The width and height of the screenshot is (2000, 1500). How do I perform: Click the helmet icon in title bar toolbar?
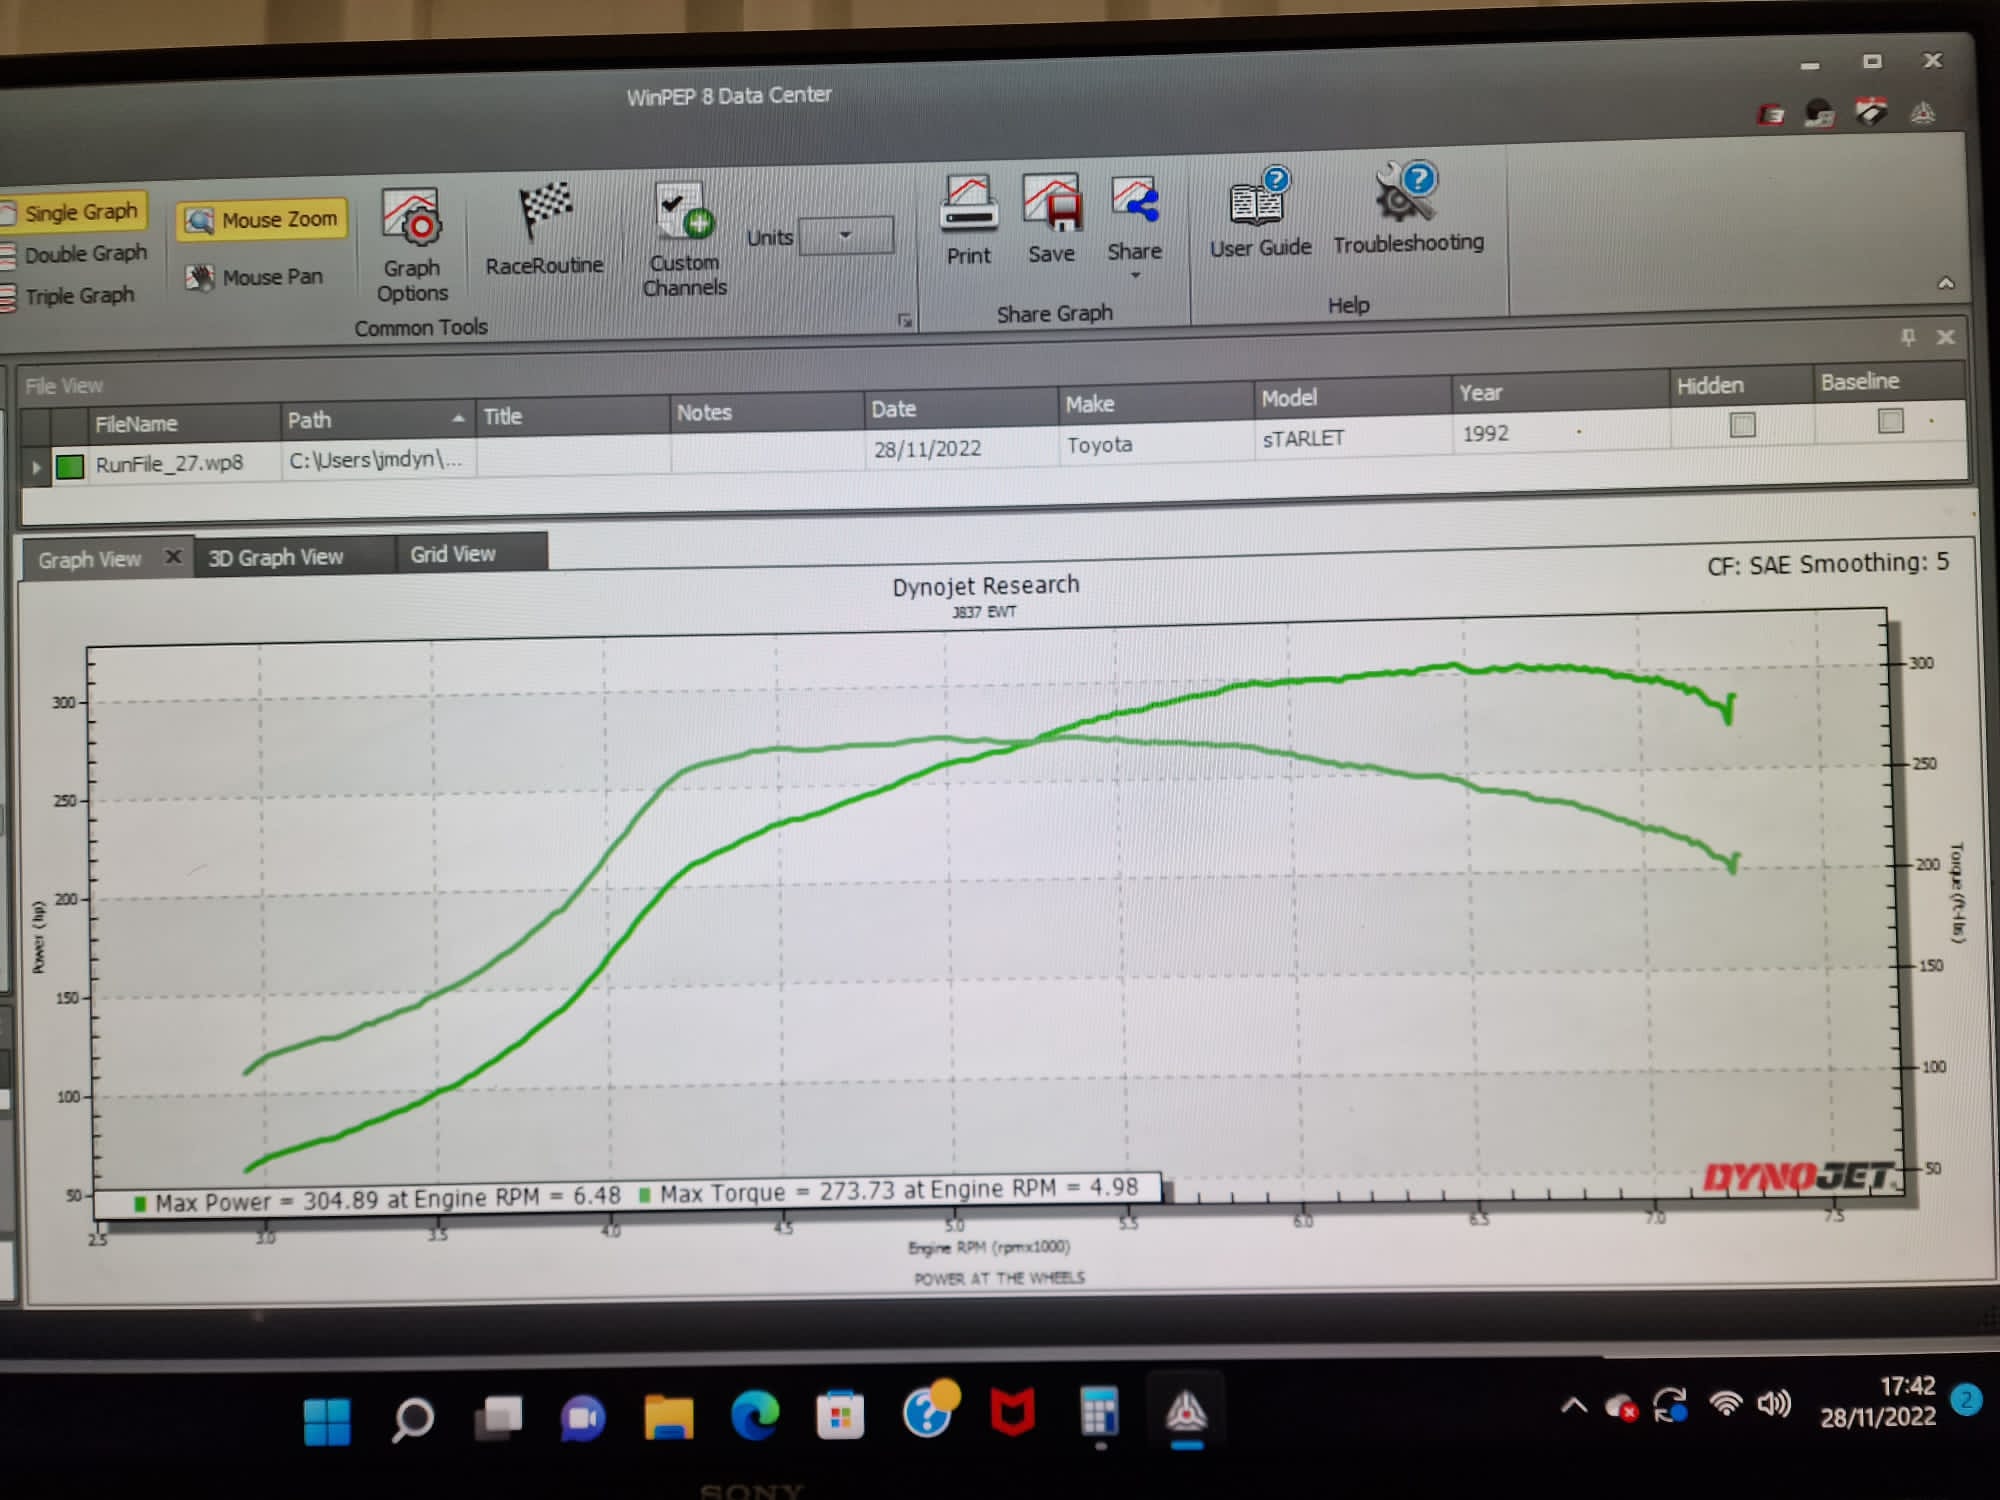tap(1819, 113)
